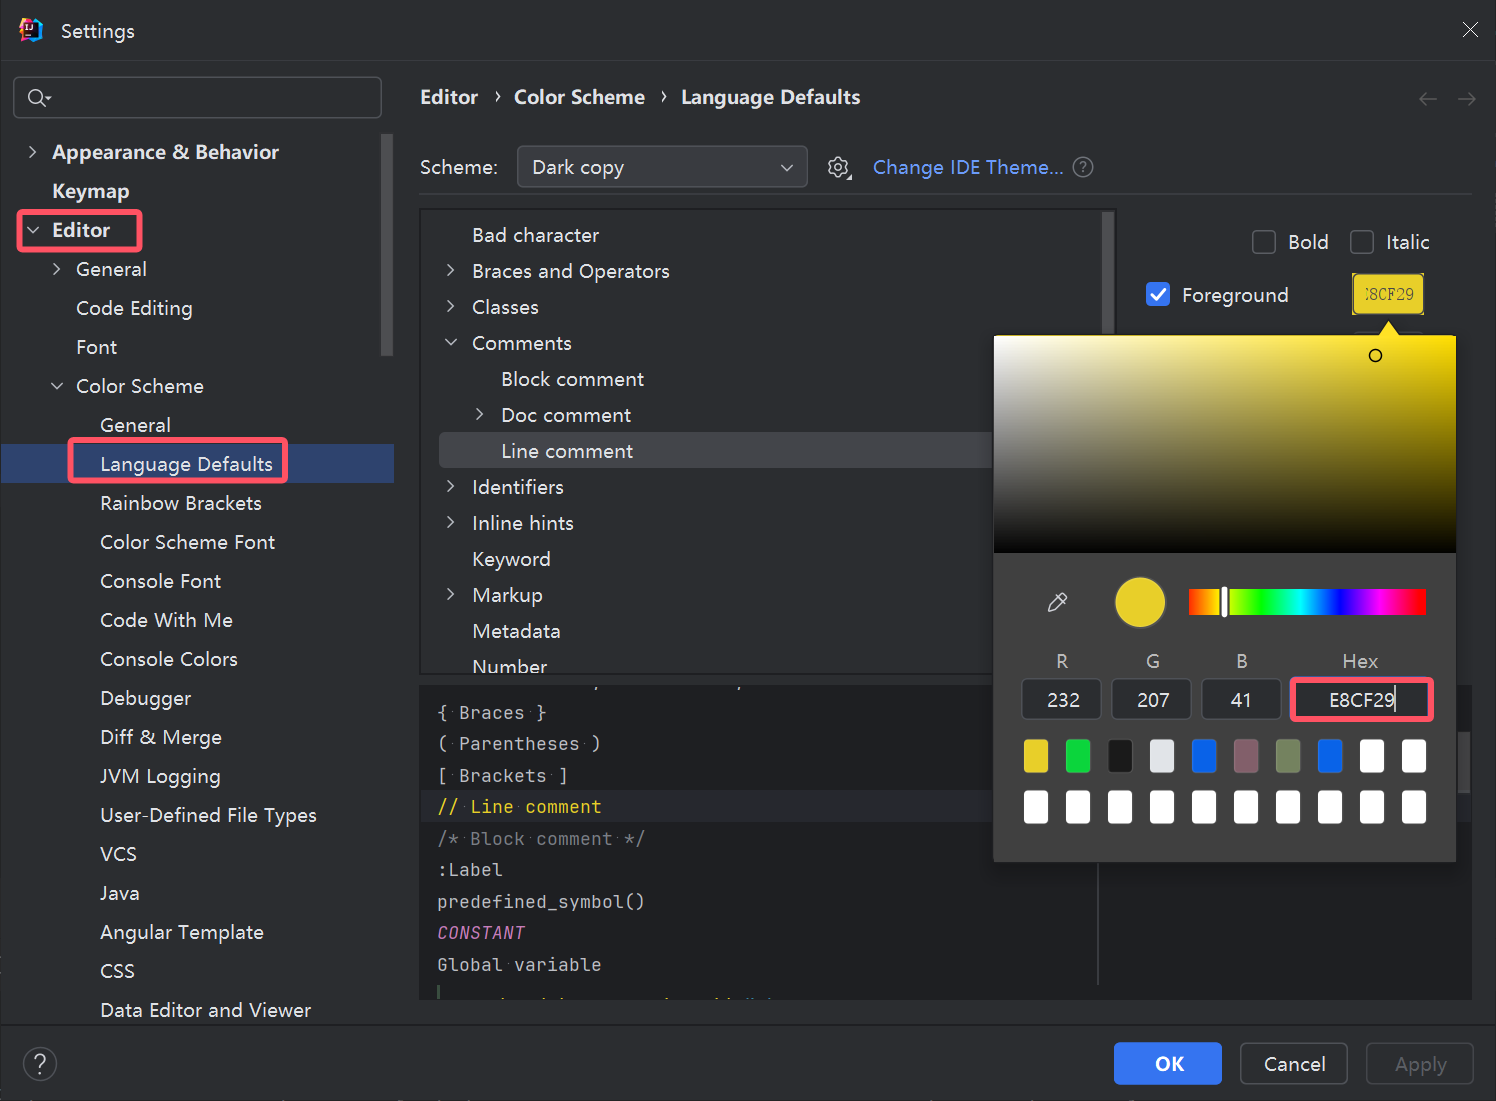
Task: Select the mauve recent color swatch
Action: coord(1246,756)
